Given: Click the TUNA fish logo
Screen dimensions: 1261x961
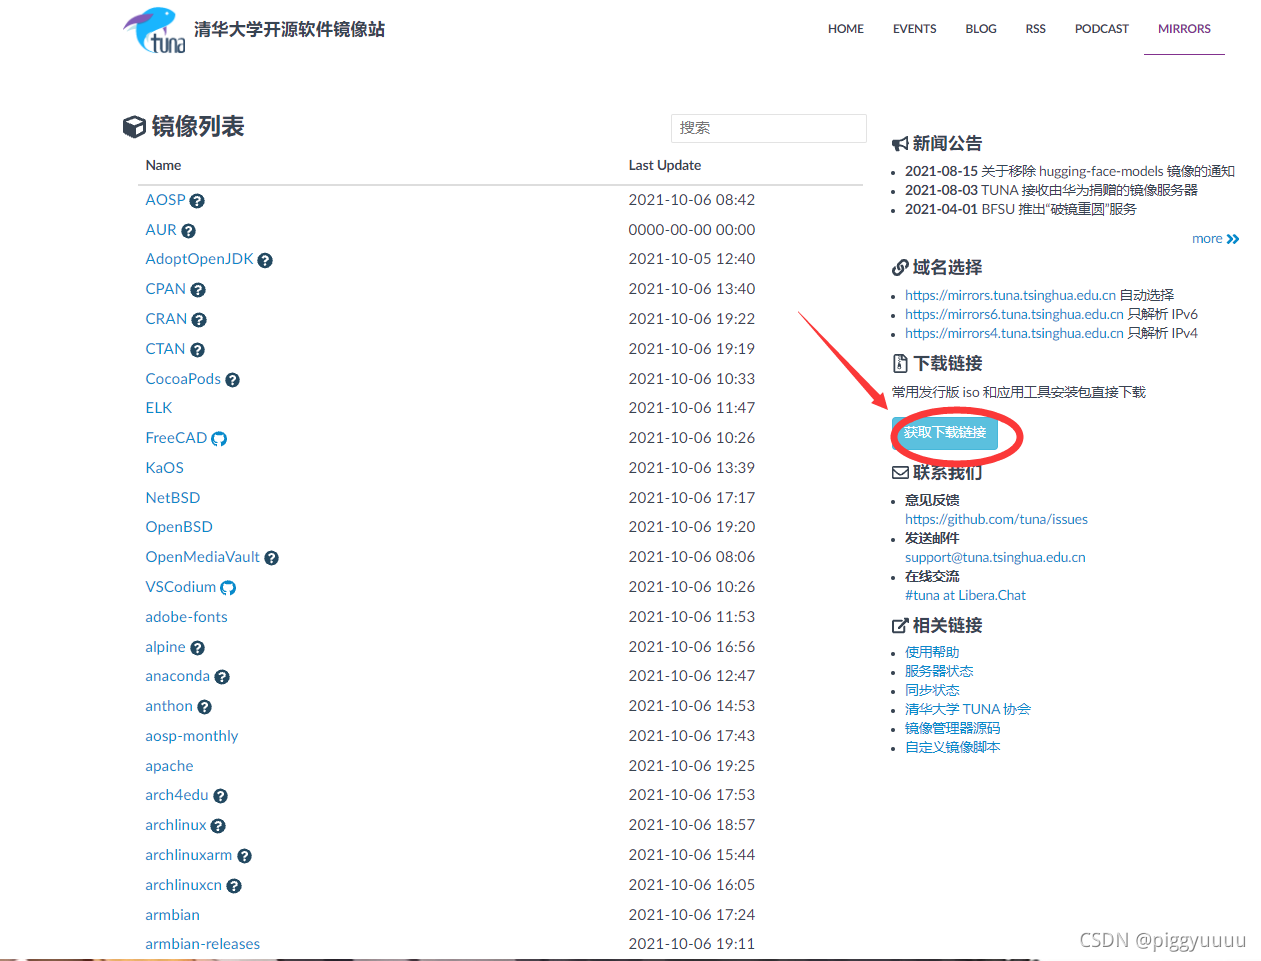Looking at the screenshot, I should 155,30.
